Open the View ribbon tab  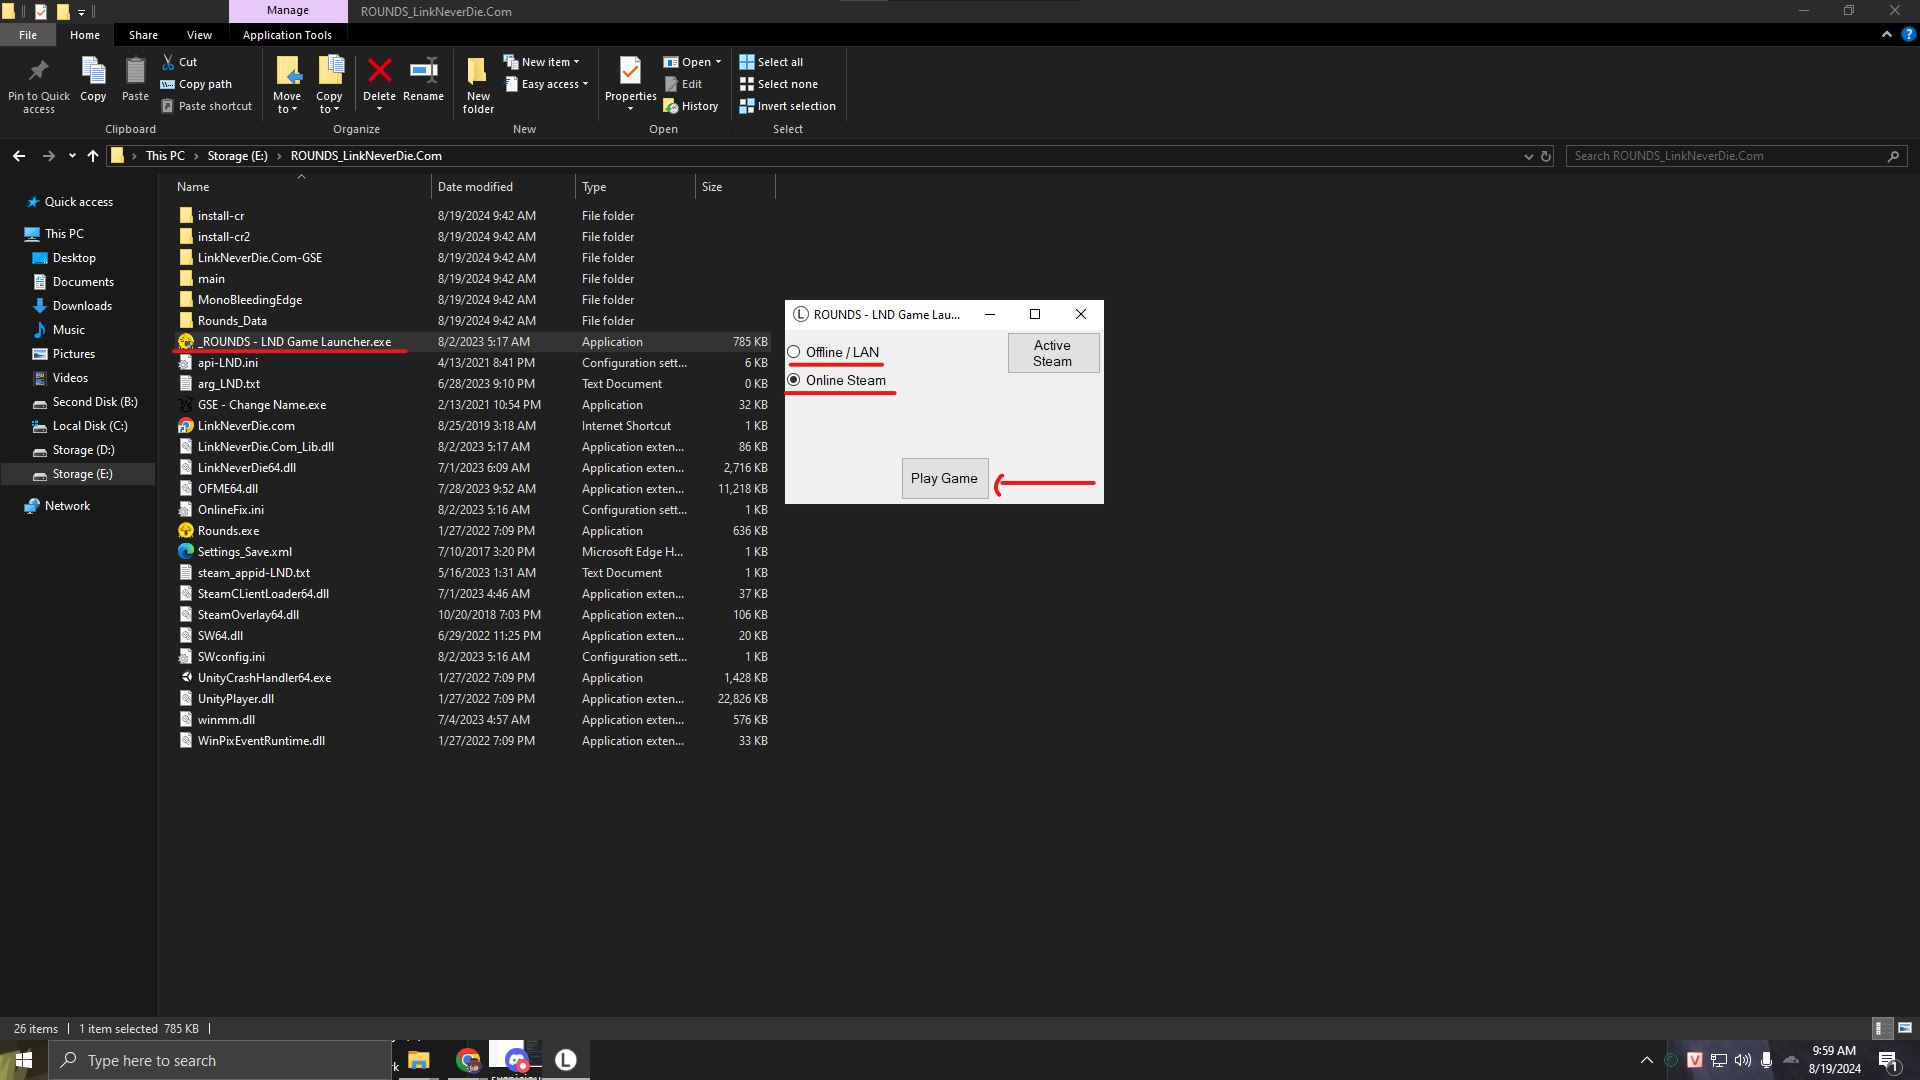pos(199,35)
